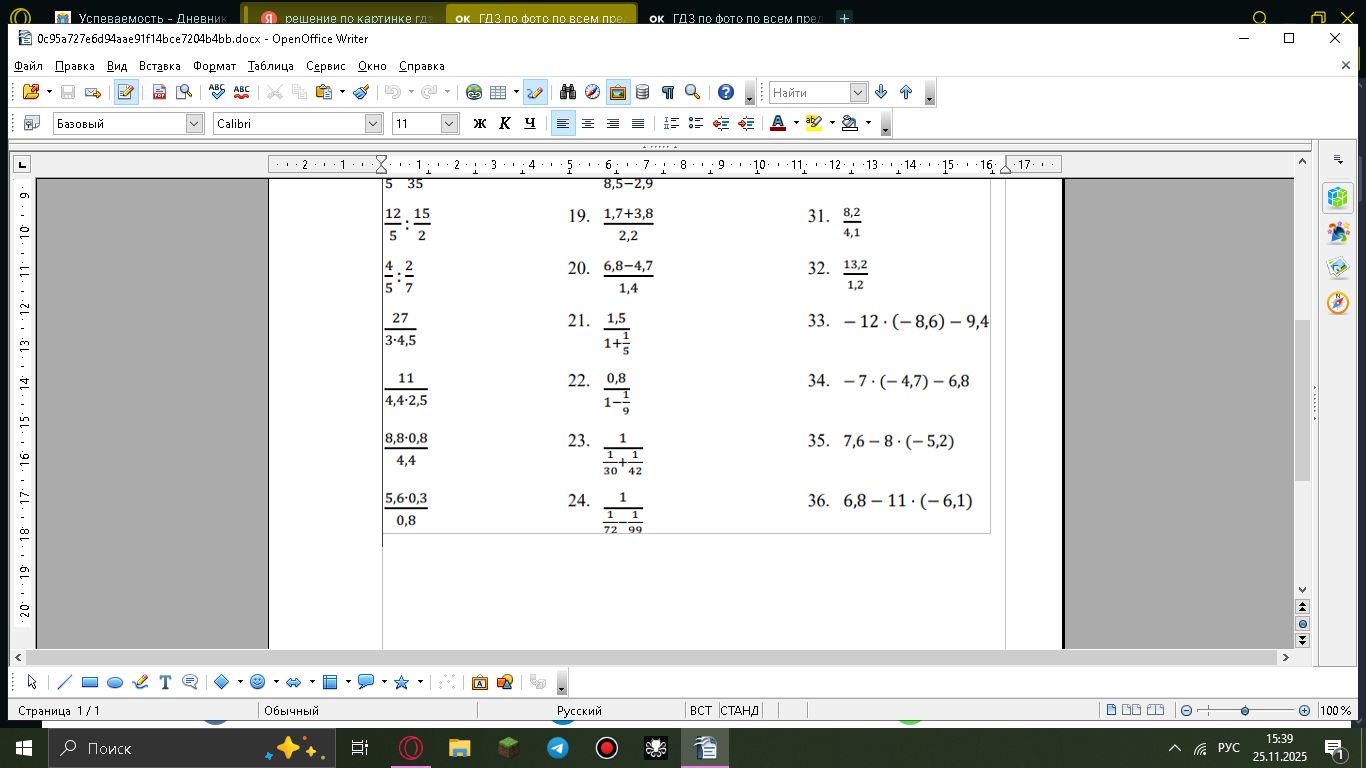Open the sidebar Gallery picture-frame icon

(x=1338, y=267)
